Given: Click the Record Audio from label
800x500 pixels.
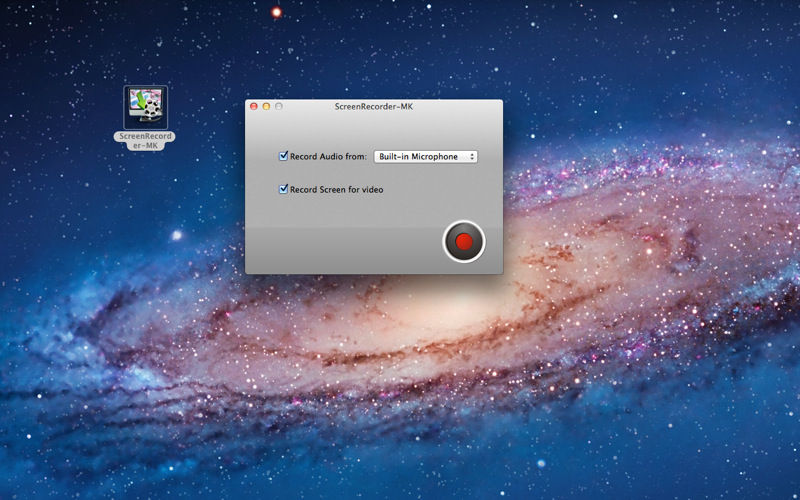Looking at the screenshot, I should (x=328, y=157).
